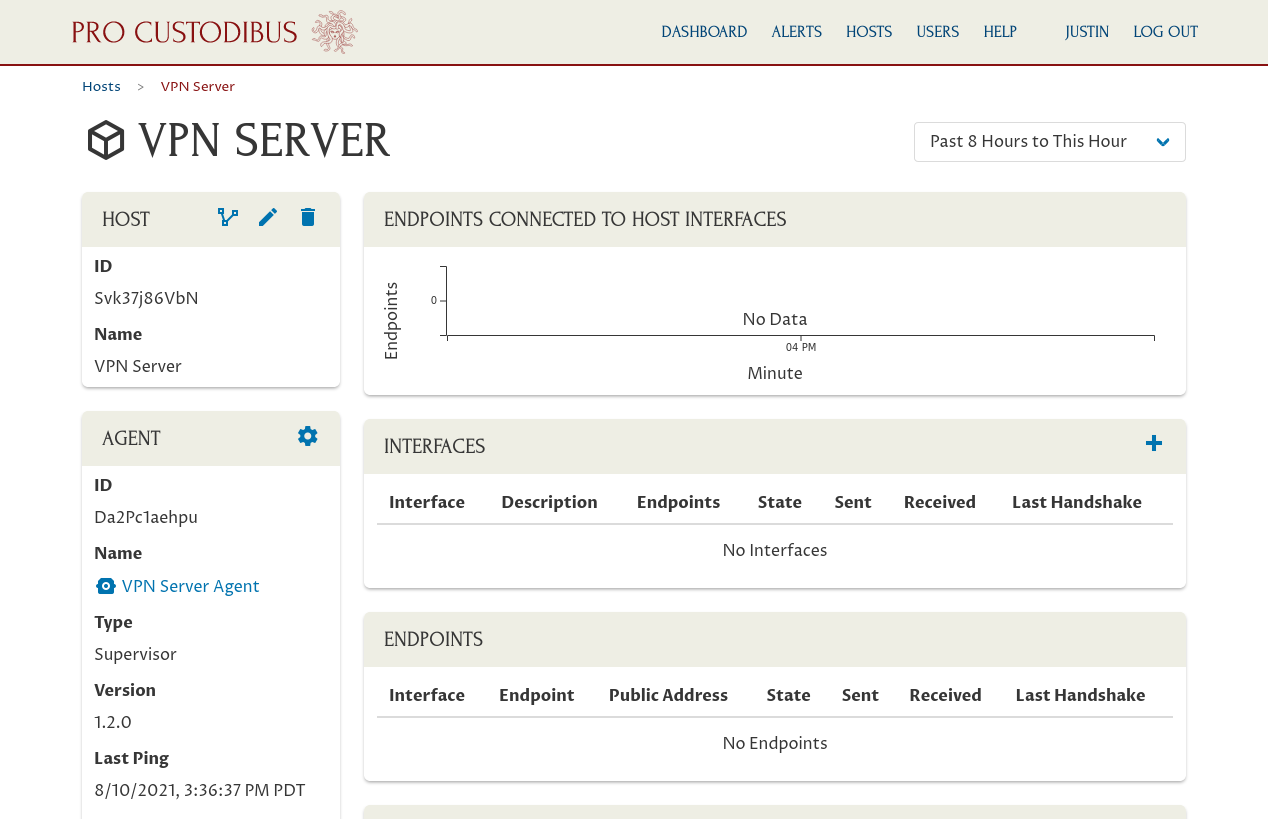Click the agent version 1.2.0
Screen dimensions: 1268x819
click(x=113, y=722)
